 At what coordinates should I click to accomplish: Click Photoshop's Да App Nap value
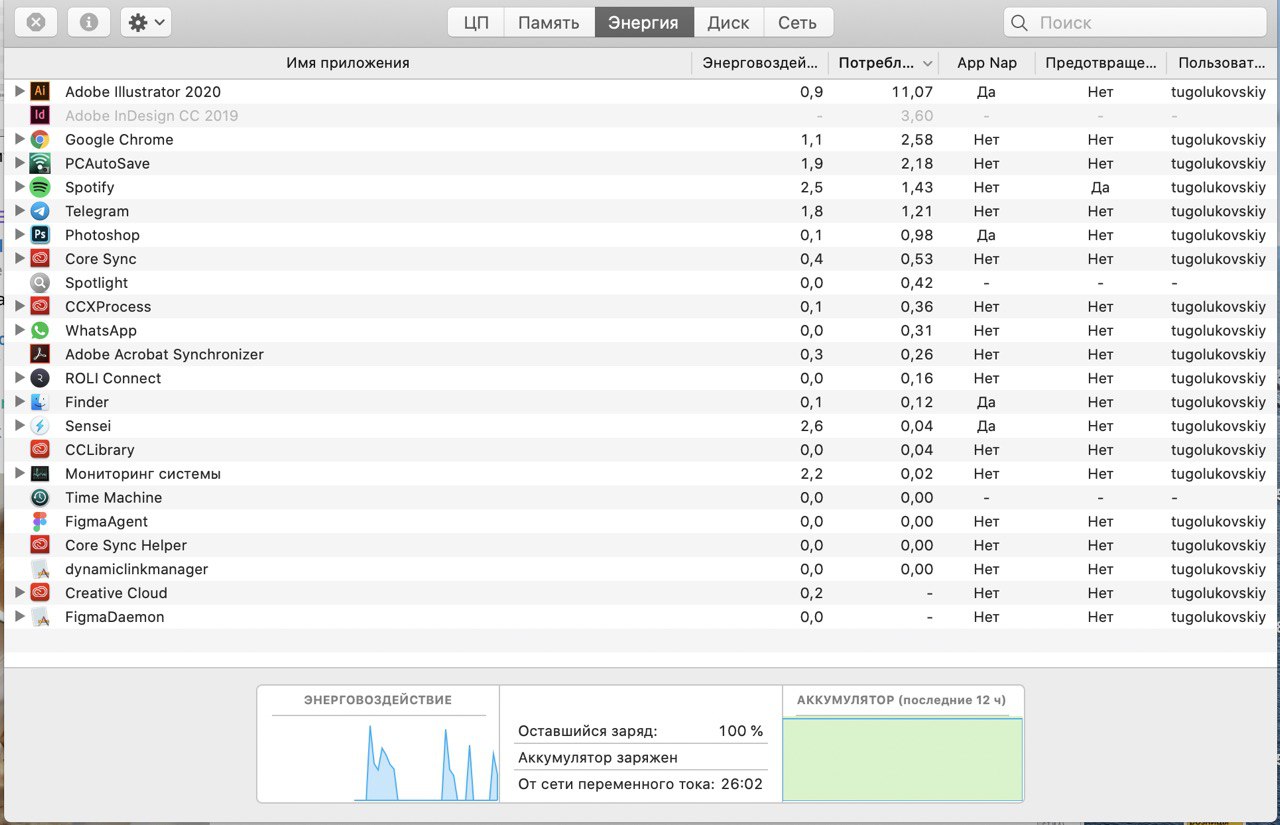pos(986,235)
